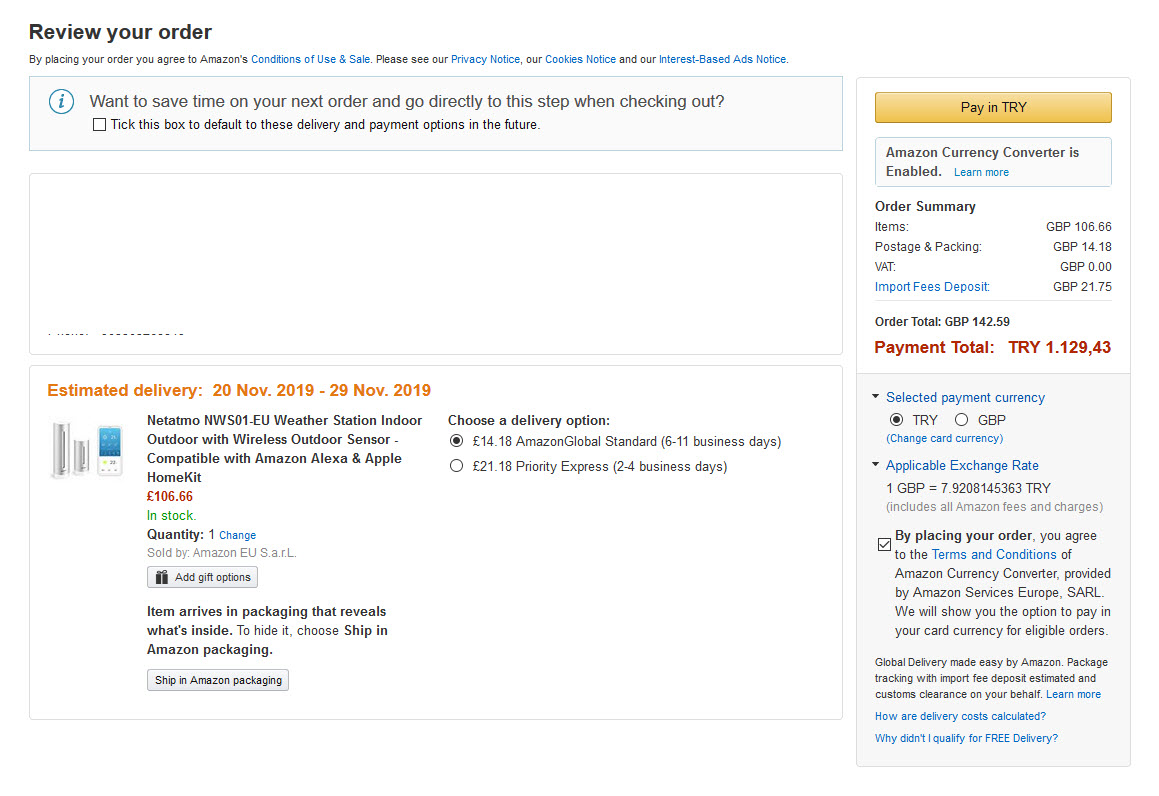This screenshot has height=796, width=1159.
Task: Open Conditions of Use & Sale link
Action: pos(310,59)
